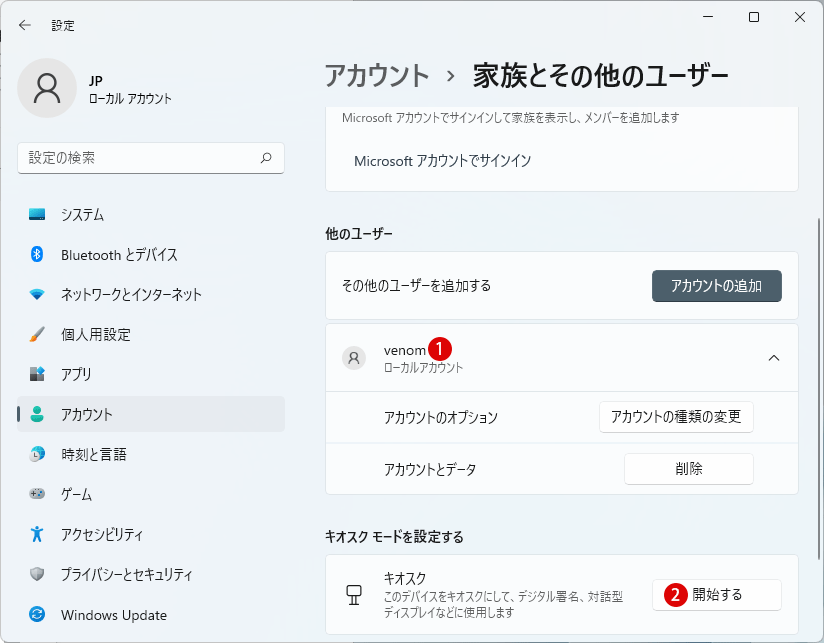Click the privacy shield icon
The image size is (824, 643).
(x=37, y=574)
